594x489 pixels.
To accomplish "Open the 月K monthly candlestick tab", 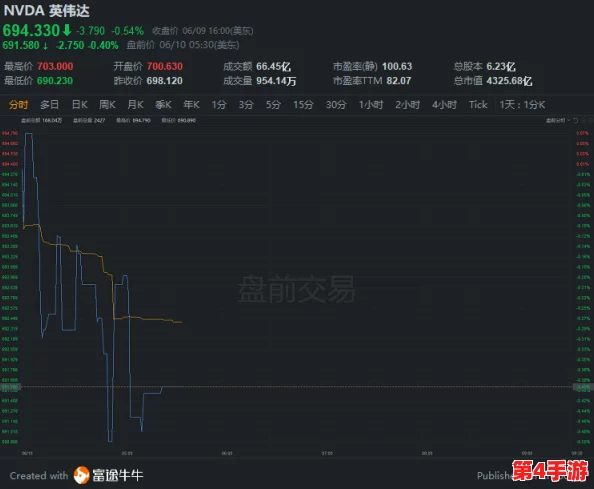I will (135, 105).
